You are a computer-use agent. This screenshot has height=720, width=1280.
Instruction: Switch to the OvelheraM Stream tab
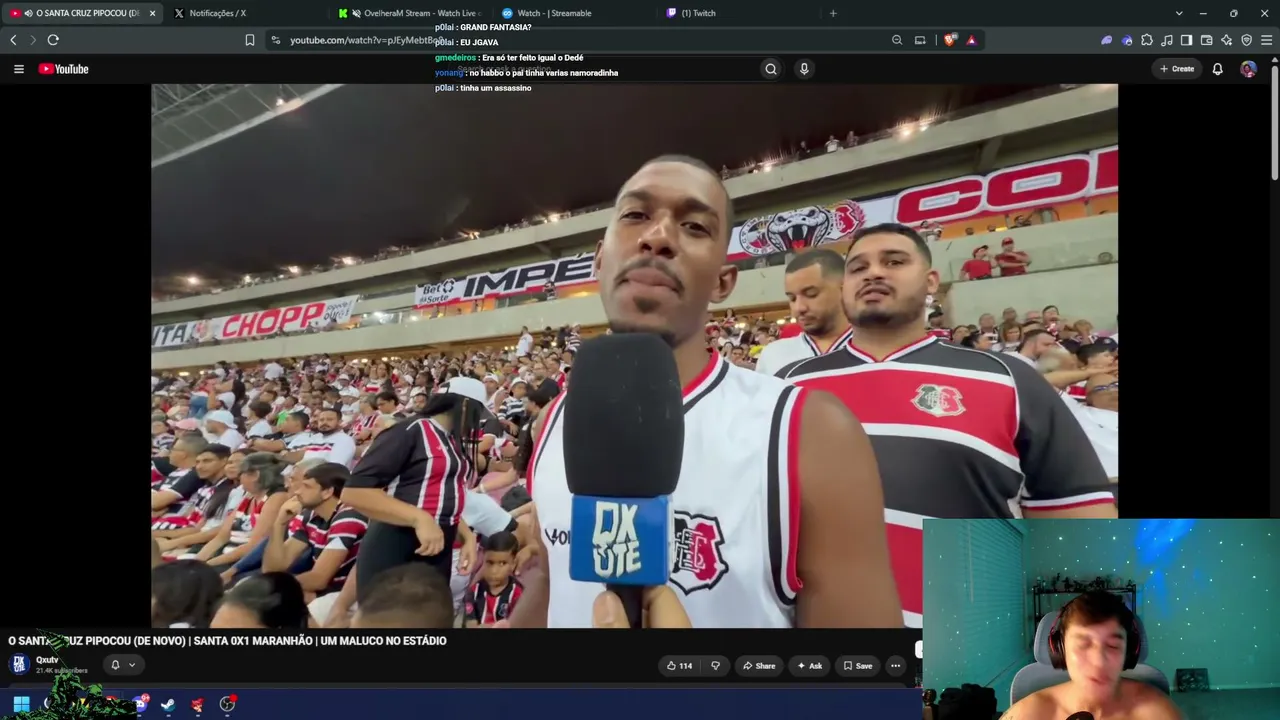tap(410, 13)
